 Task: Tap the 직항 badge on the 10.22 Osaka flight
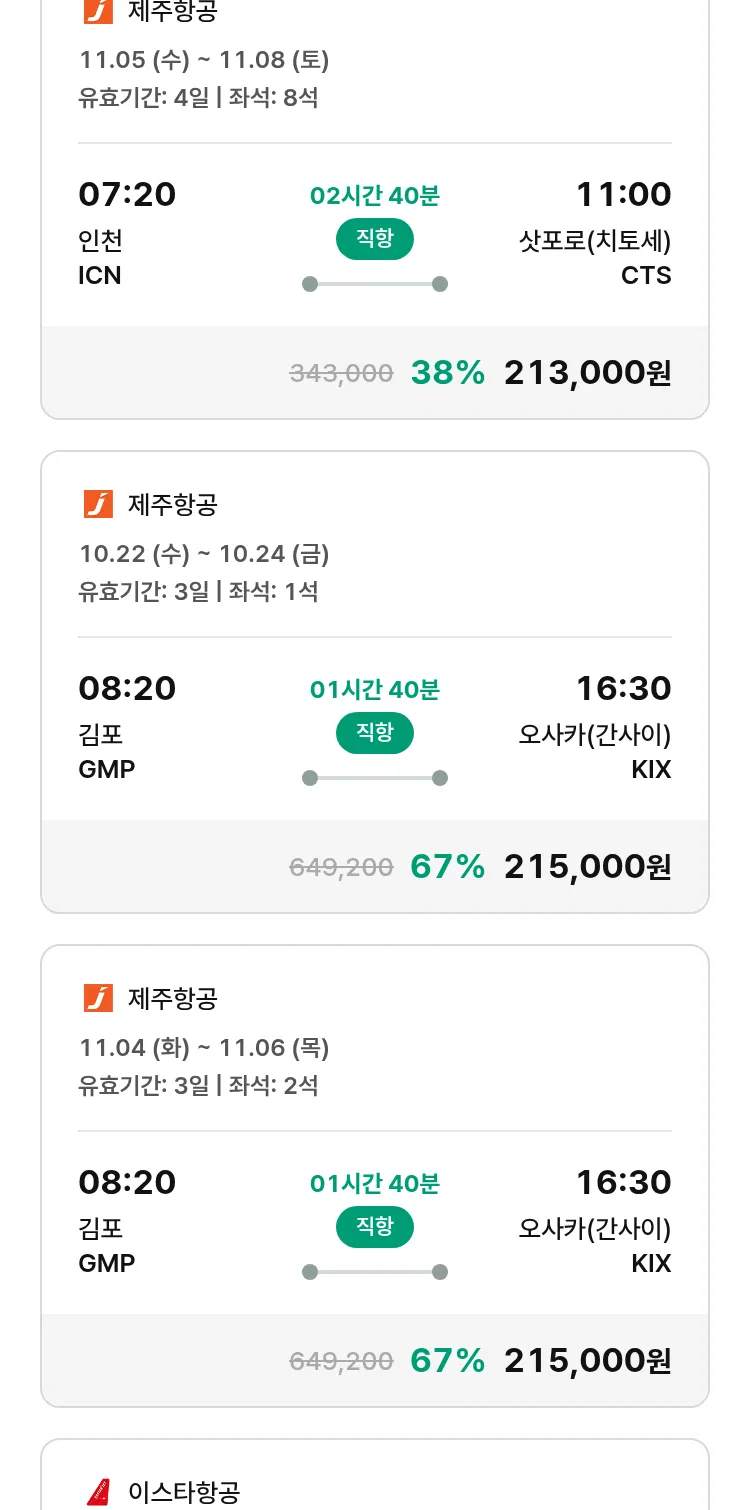tap(374, 733)
